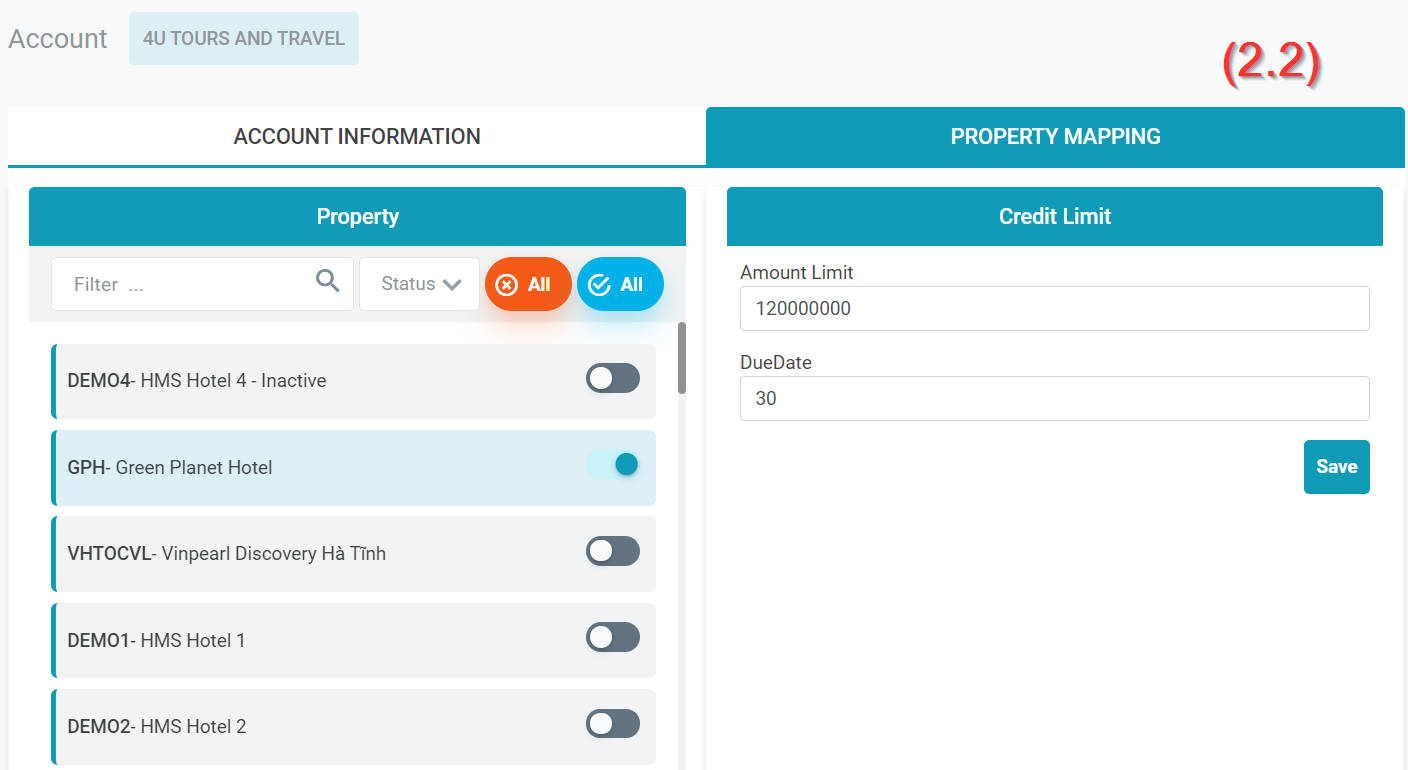Click the orange deselect All button

click(x=528, y=285)
